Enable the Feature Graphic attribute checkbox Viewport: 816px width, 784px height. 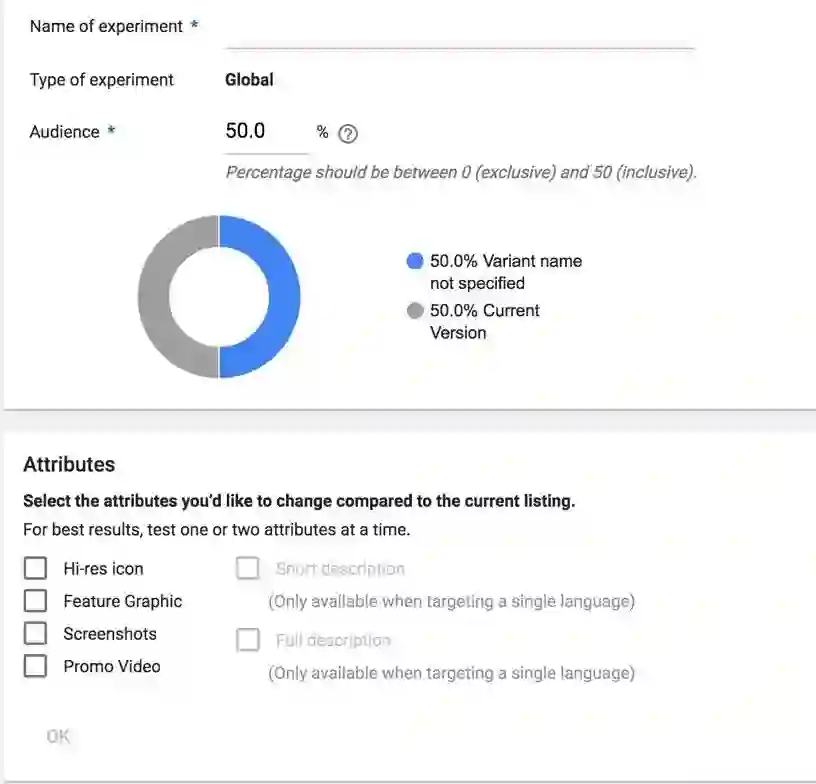(35, 601)
